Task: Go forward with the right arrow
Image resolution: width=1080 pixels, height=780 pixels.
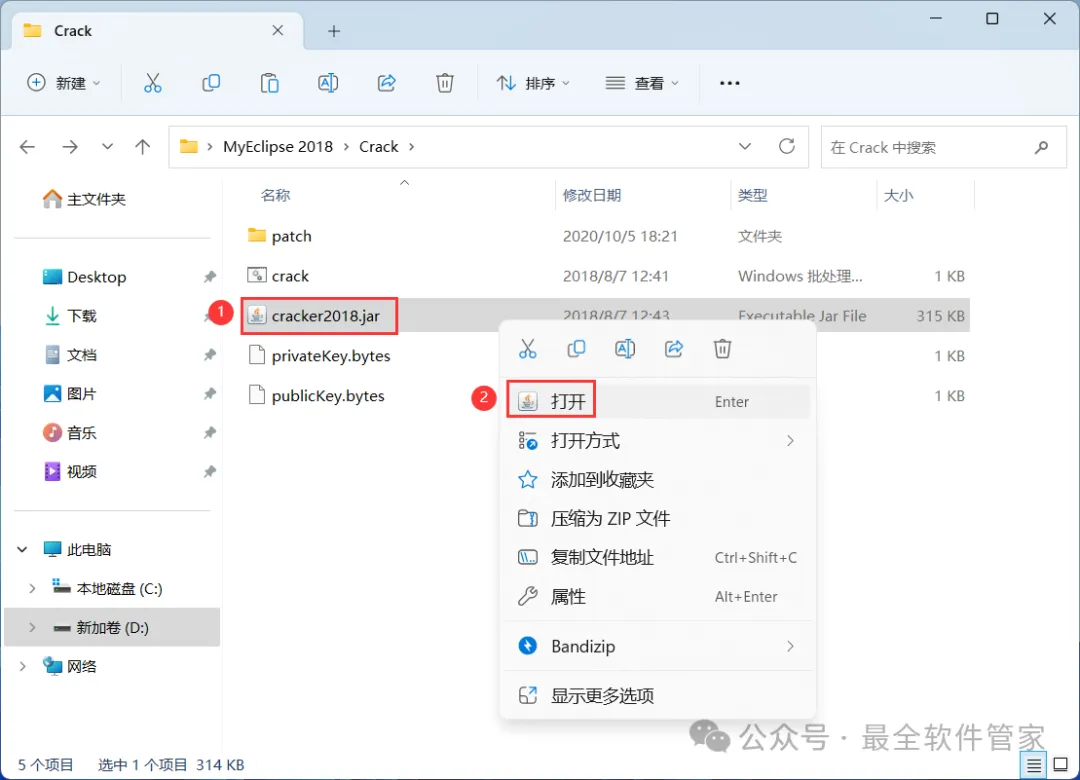Action: pos(70,147)
